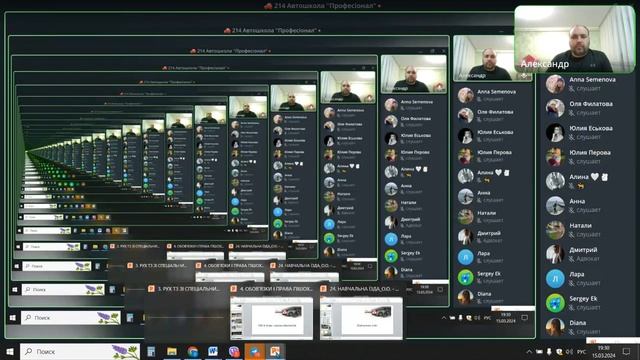Viewport: 640px width, 360px height.
Task: Select the name Натали in outermost list
Action: coord(580,225)
